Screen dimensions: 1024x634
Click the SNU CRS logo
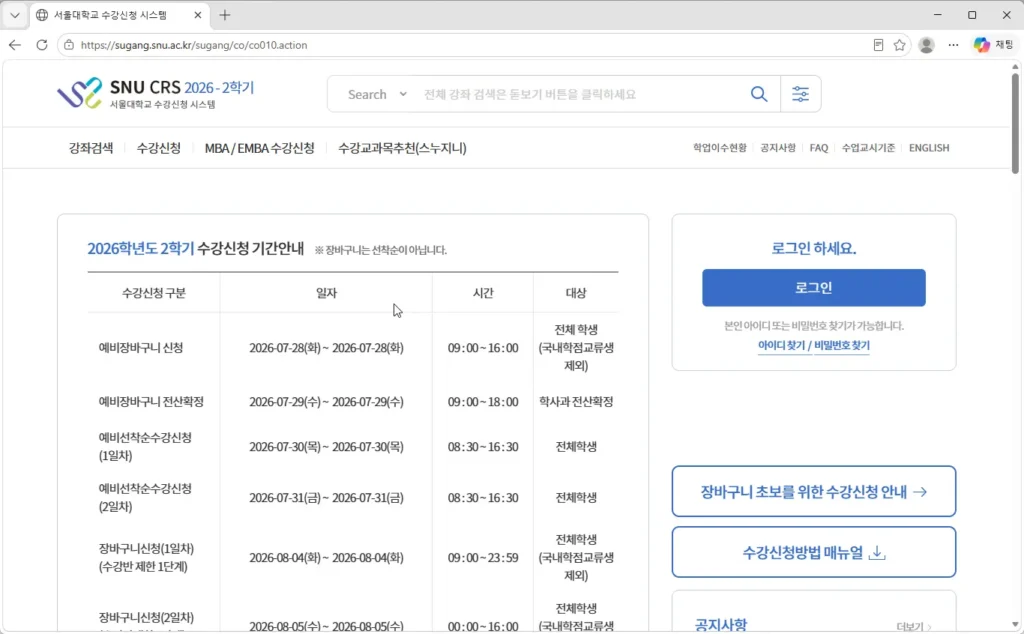pyautogui.click(x=155, y=93)
